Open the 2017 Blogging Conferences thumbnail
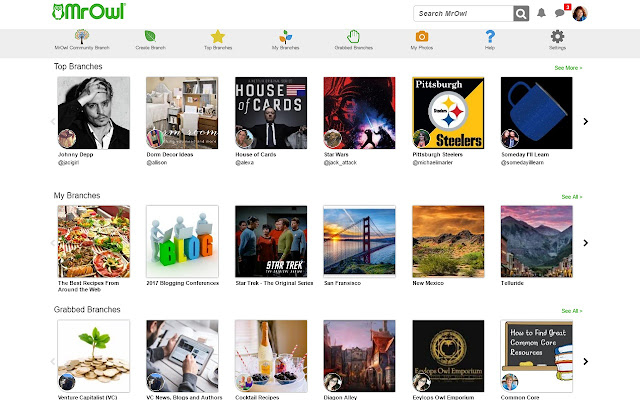This screenshot has height=400, width=640. tap(182, 242)
